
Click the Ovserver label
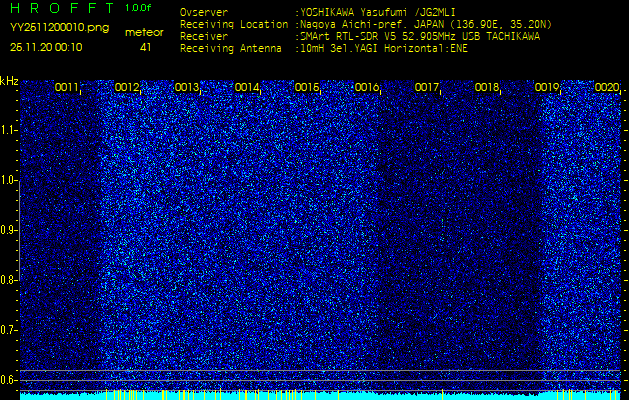pyautogui.click(x=204, y=12)
